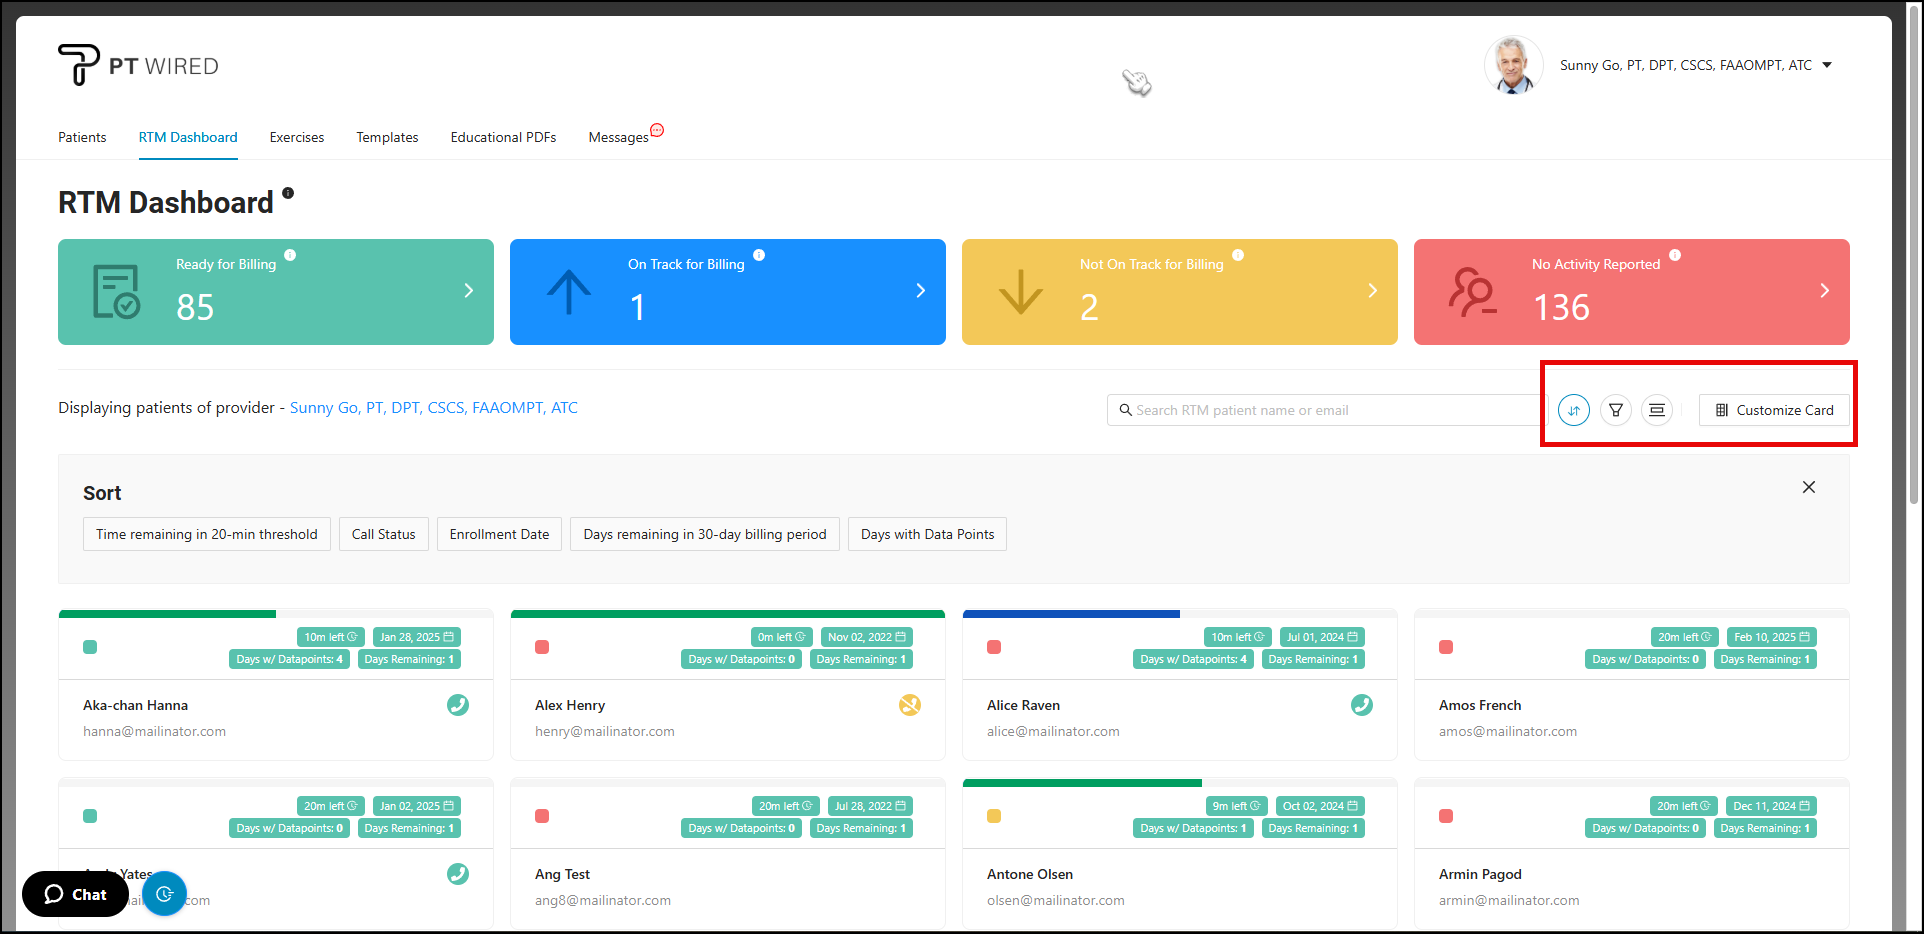Click the muted call icon on Alex Henry's card
1924x934 pixels.
[910, 705]
